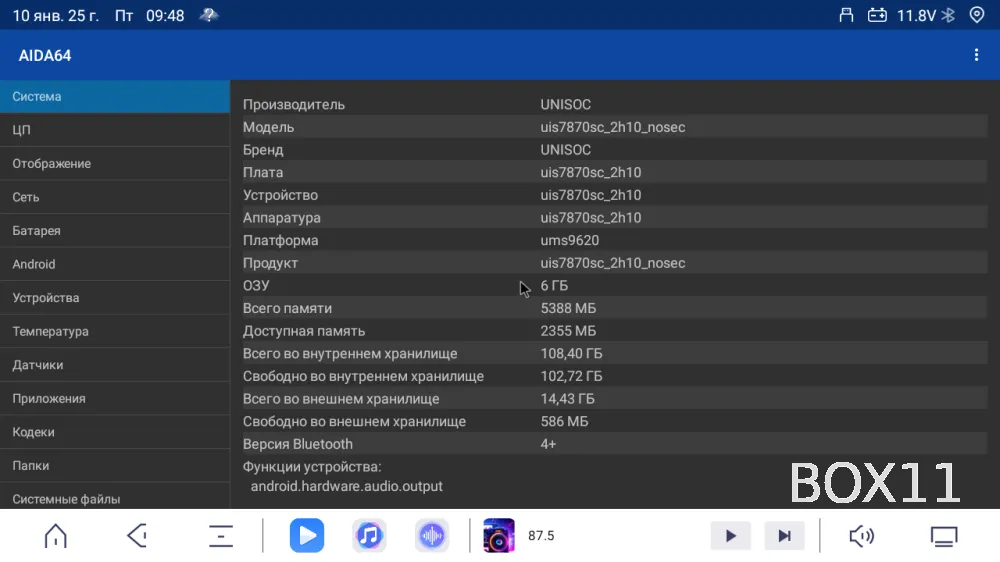The height and width of the screenshot is (562, 1000).
Task: Select the ОЗУ 6 ГБ row
Action: click(x=615, y=286)
